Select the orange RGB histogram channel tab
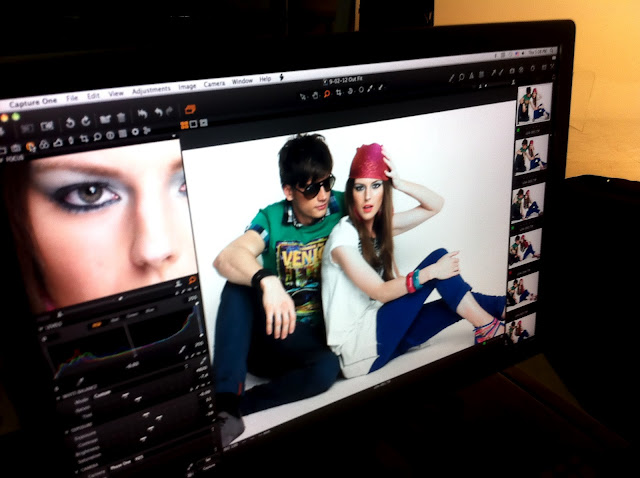Image resolution: width=640 pixels, height=478 pixels. click(x=96, y=325)
